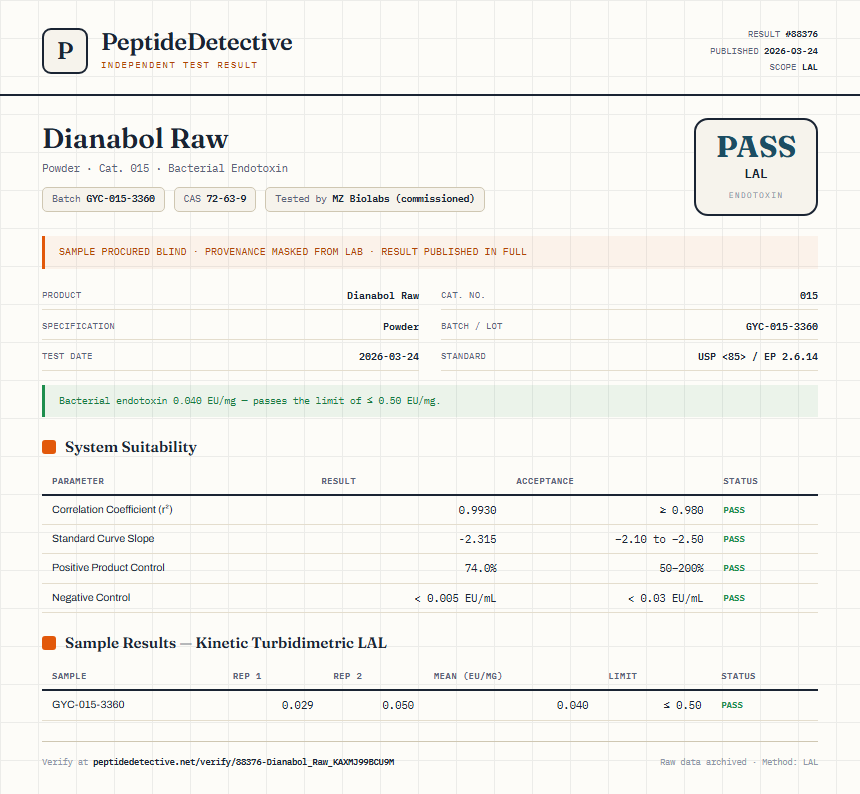This screenshot has height=794, width=860.
Task: Click the TEST DATE value 2026-03-24
Action: (389, 356)
